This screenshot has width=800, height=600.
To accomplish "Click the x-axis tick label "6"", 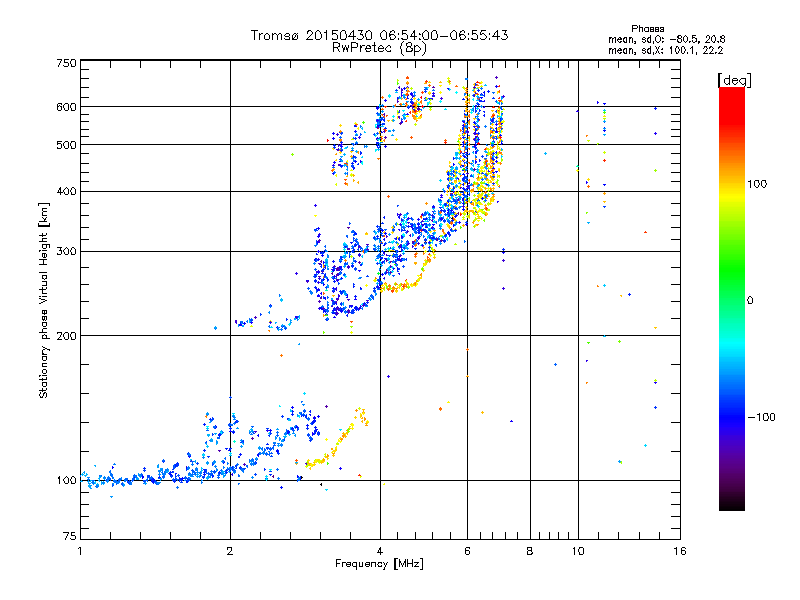I will (467, 551).
